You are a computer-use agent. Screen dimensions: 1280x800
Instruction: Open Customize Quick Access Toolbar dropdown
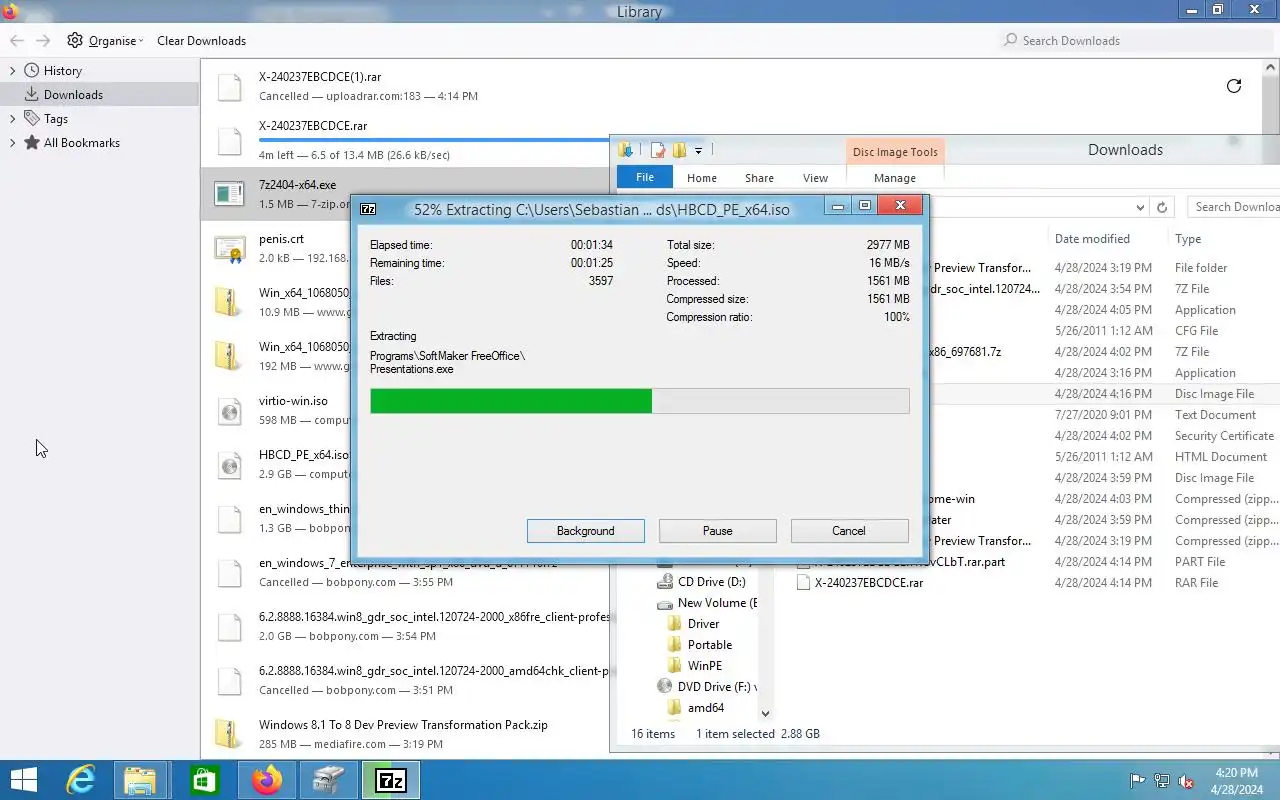[698, 151]
